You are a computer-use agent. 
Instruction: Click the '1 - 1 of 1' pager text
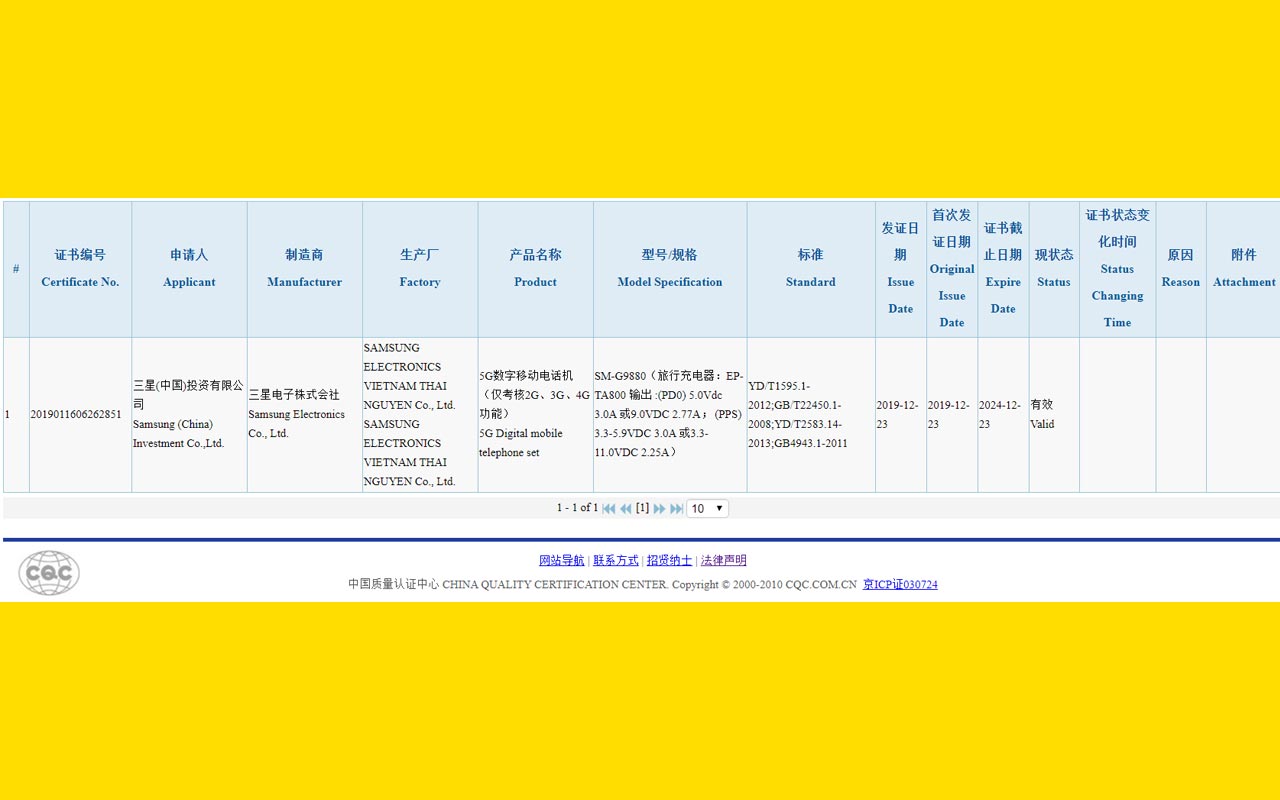(577, 508)
